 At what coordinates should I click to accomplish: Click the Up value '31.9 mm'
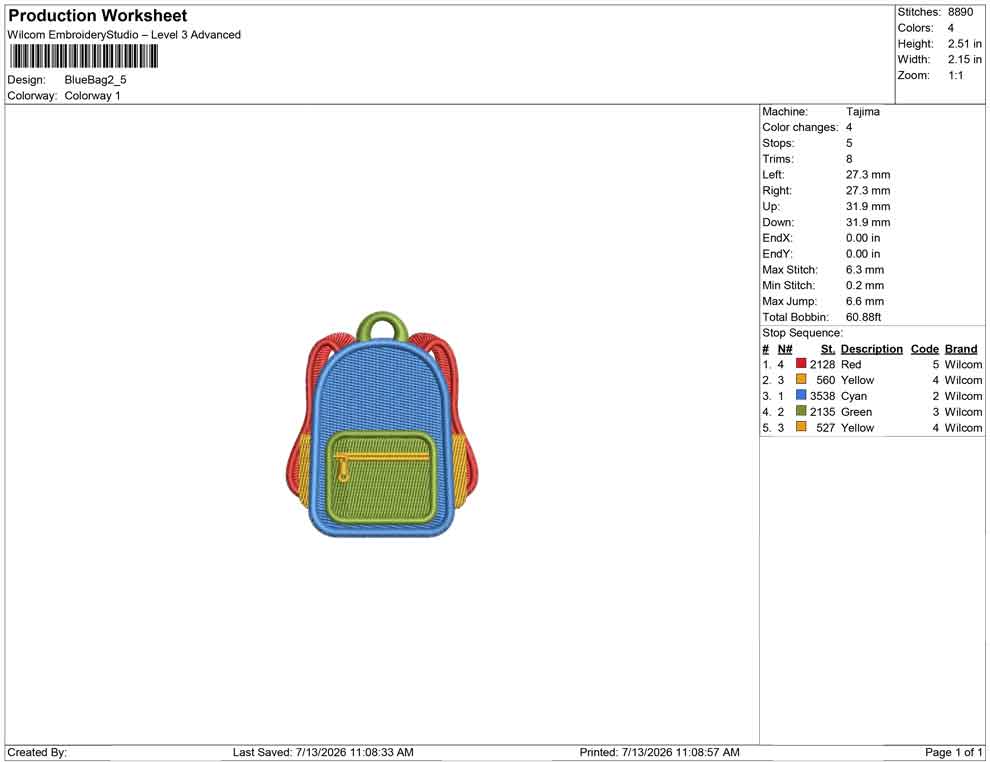coord(868,206)
